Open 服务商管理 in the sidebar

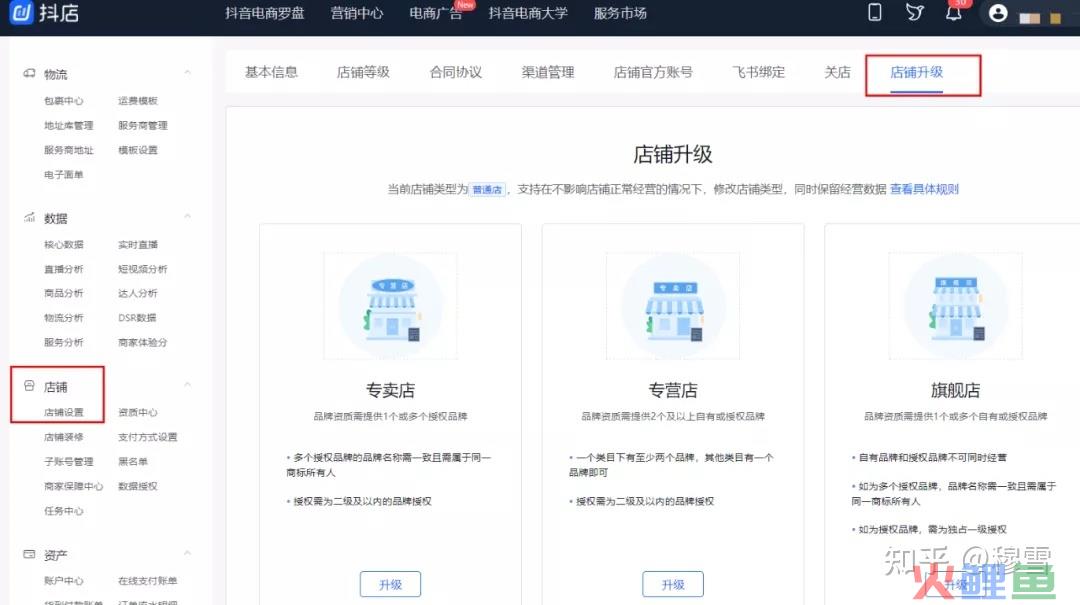pos(143,125)
